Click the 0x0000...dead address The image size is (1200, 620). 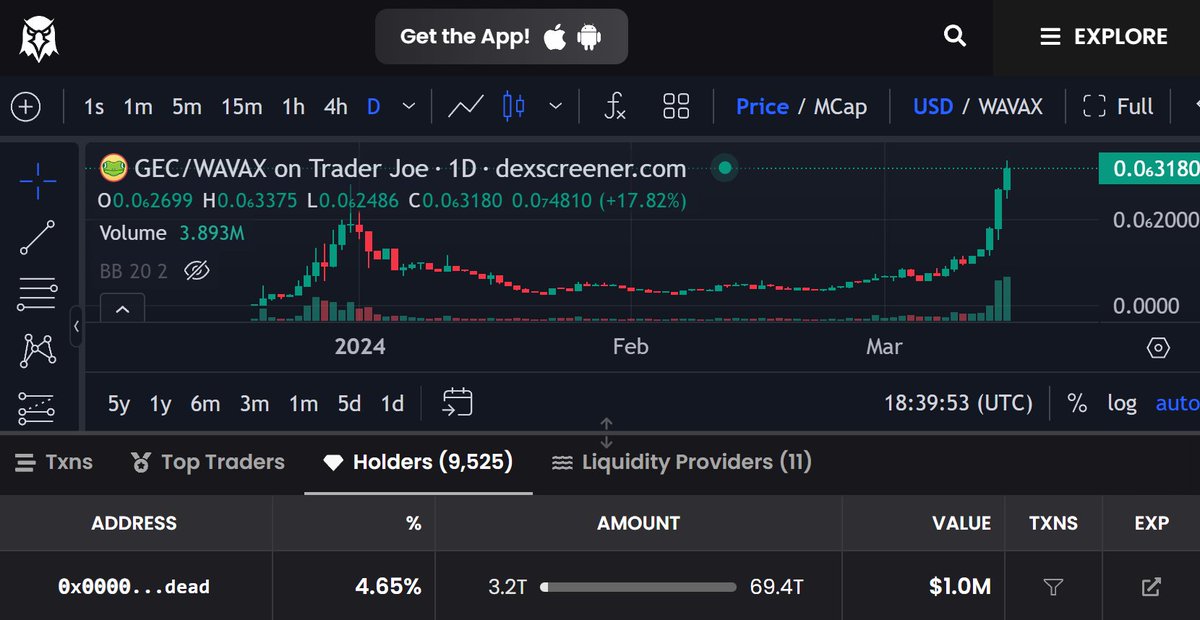click(134, 587)
